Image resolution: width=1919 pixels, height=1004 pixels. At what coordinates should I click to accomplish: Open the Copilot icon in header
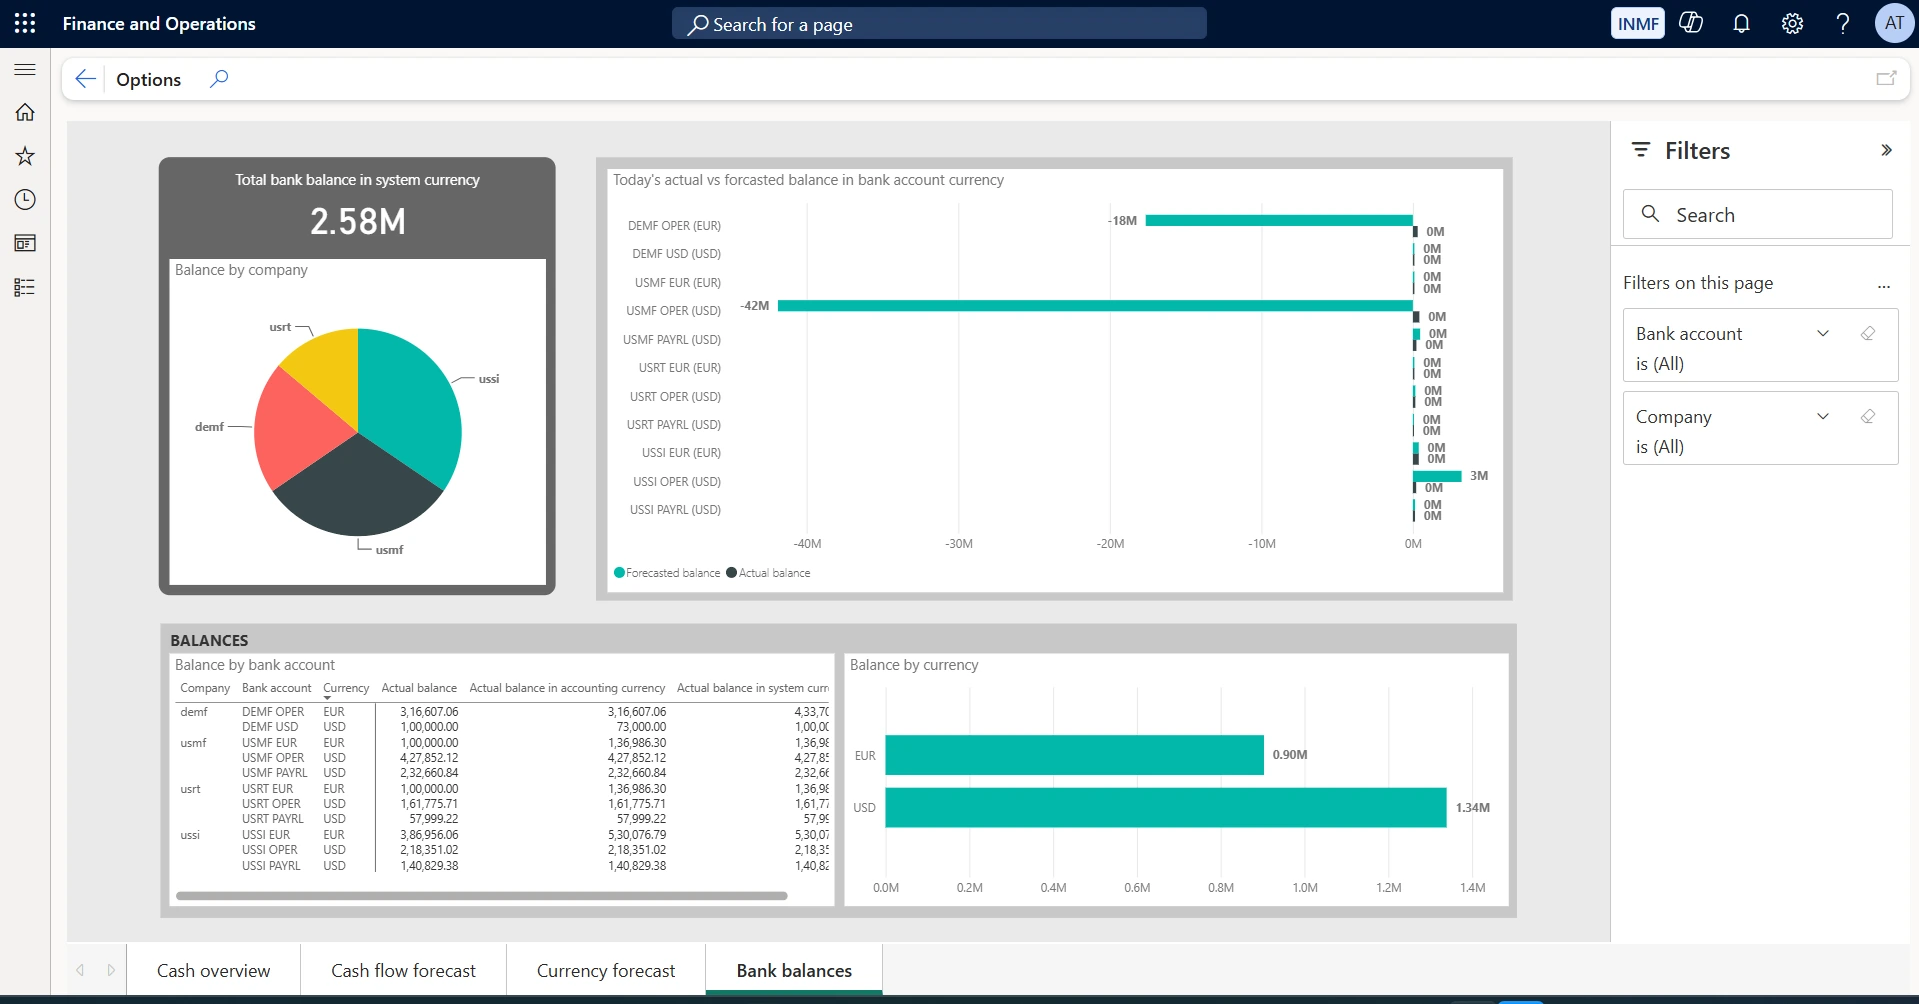[1691, 23]
